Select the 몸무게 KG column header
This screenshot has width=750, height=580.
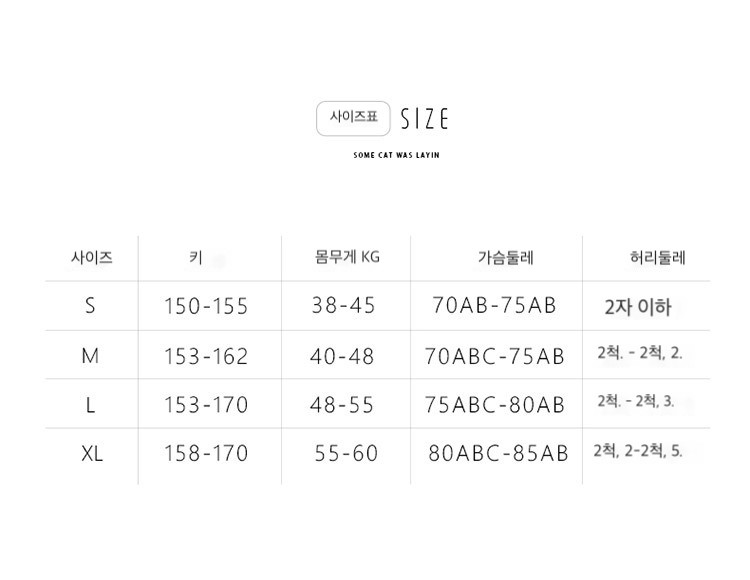point(347,257)
